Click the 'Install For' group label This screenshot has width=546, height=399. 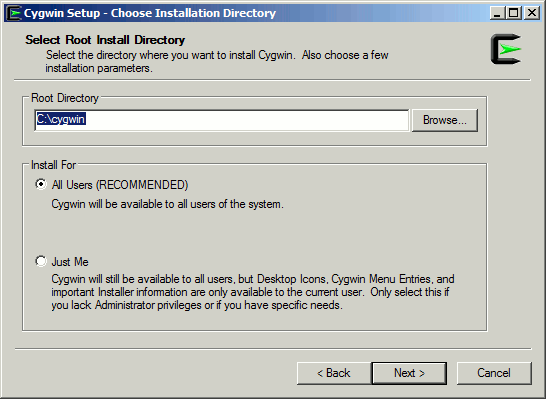(x=53, y=165)
